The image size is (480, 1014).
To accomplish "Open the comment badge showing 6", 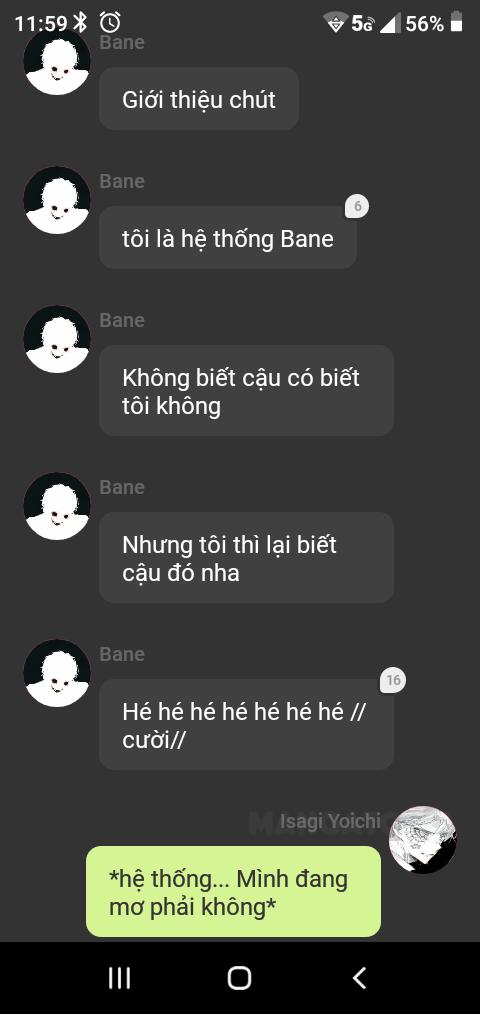I will tap(357, 207).
